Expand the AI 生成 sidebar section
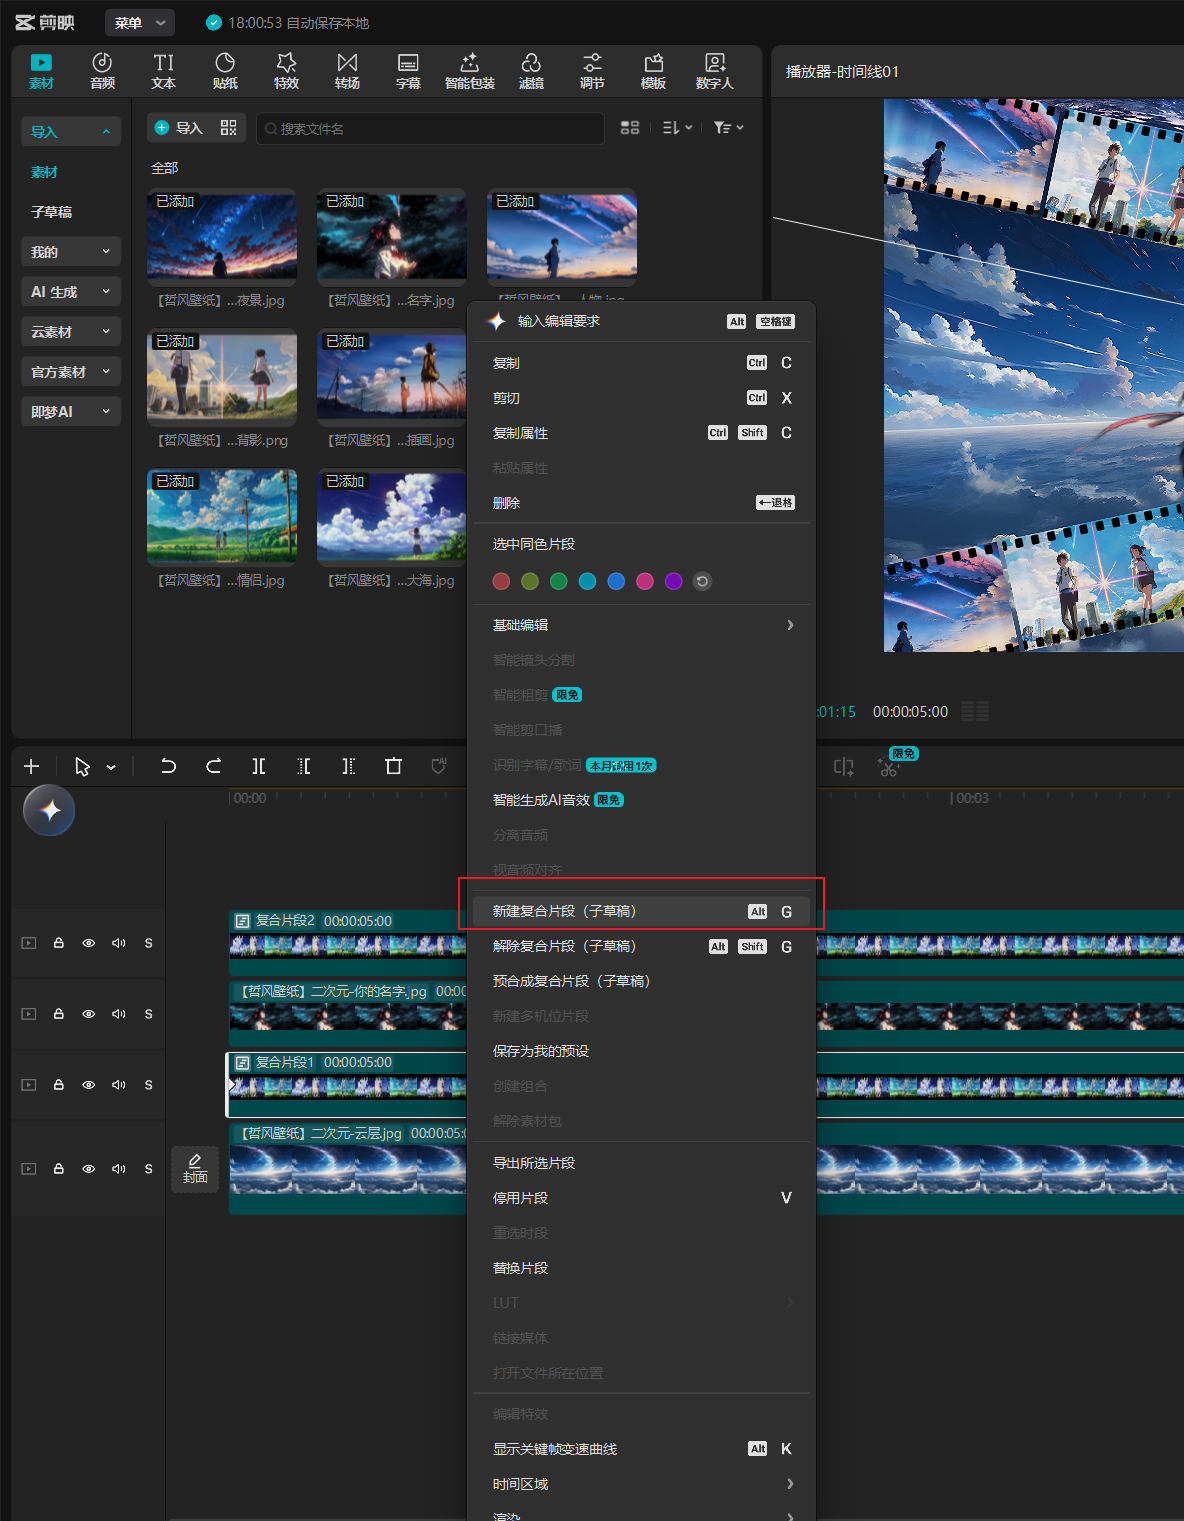Screen dimensions: 1184x1521 pos(71,292)
